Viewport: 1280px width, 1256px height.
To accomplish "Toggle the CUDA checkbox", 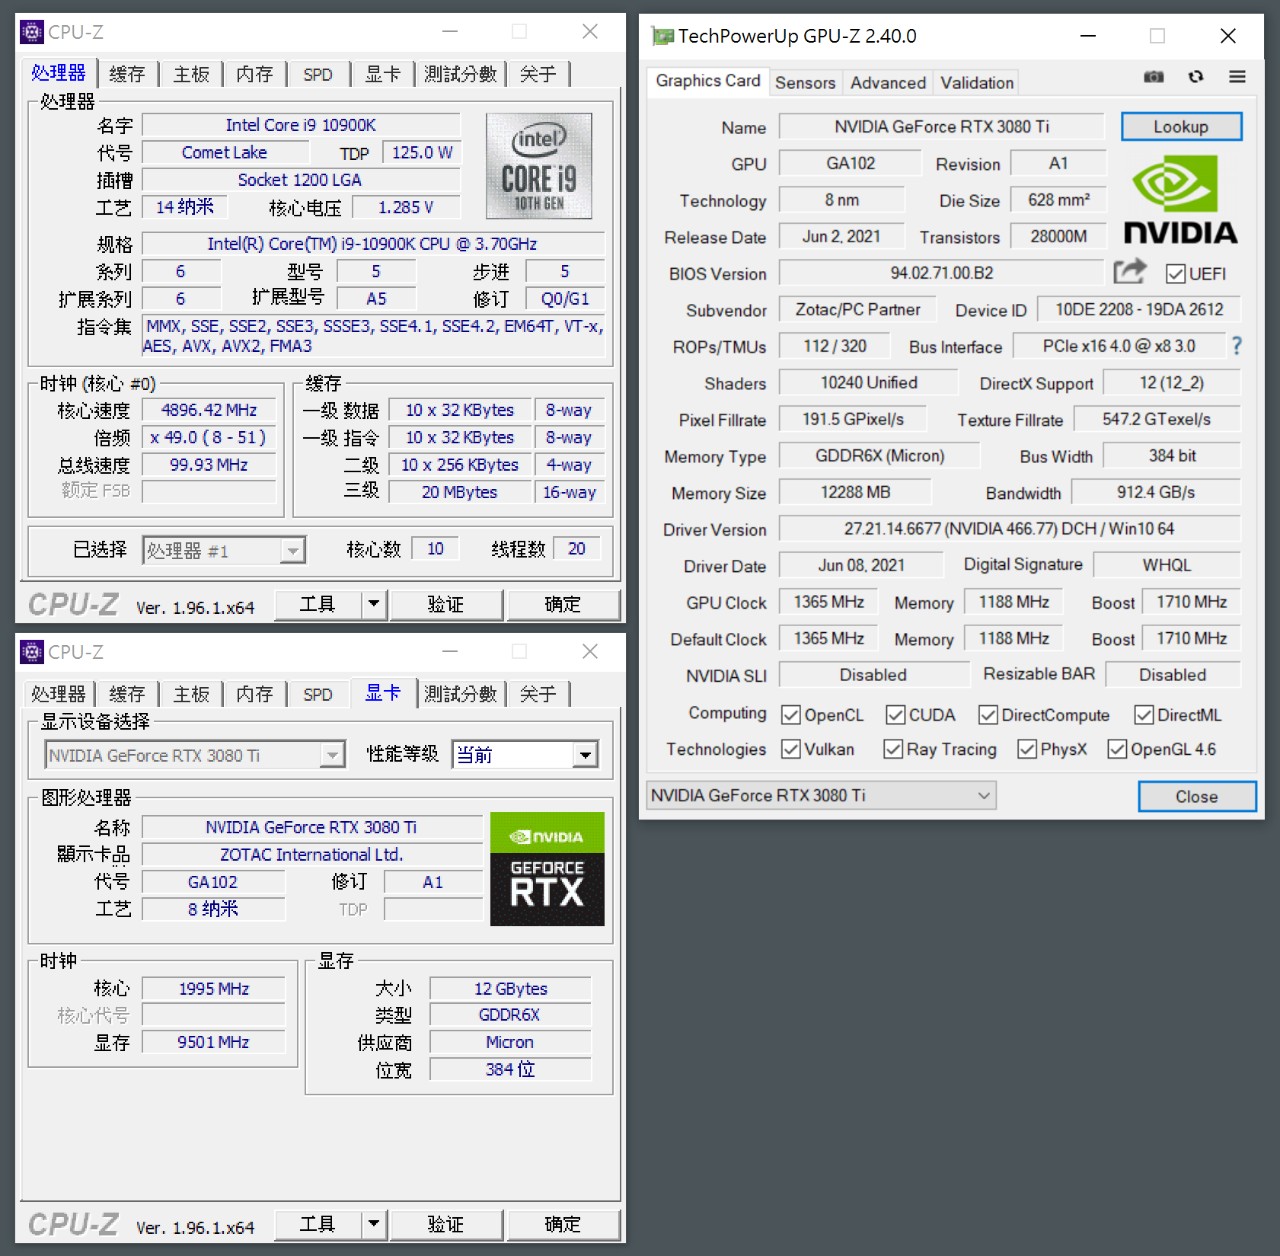I will pyautogui.click(x=895, y=715).
